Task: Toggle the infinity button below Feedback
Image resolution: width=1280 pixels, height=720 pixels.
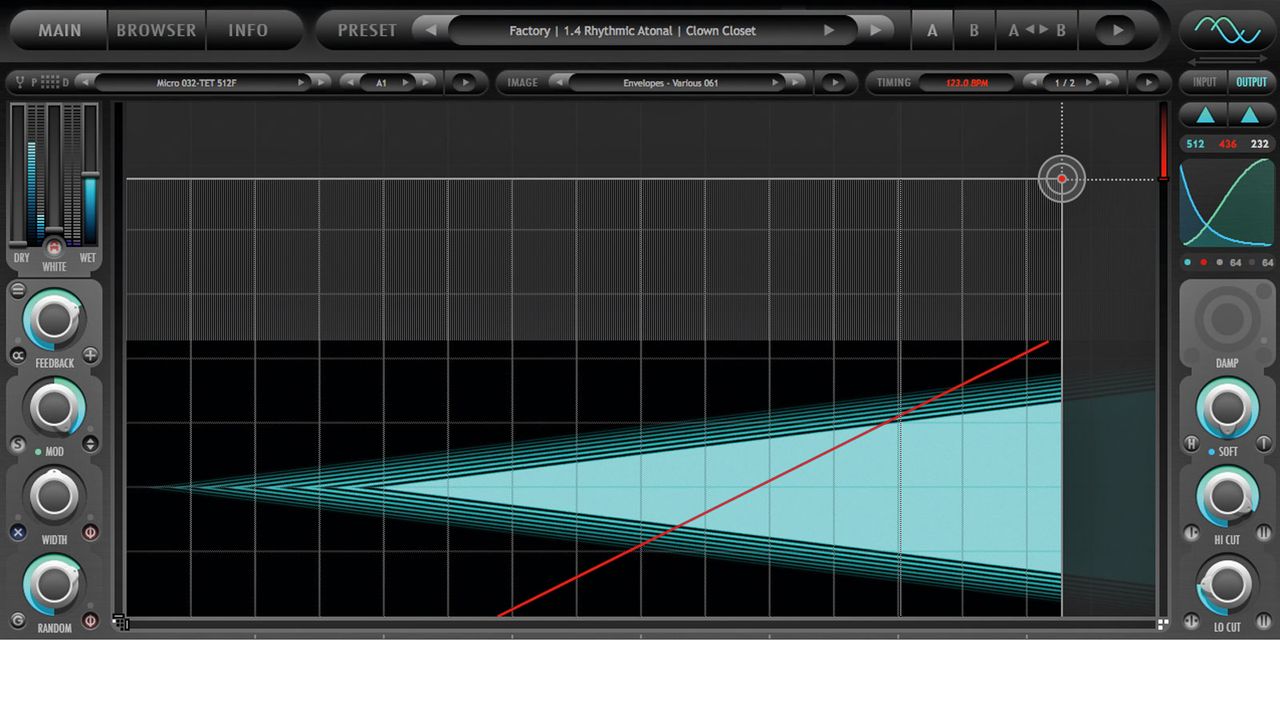Action: tap(17, 356)
